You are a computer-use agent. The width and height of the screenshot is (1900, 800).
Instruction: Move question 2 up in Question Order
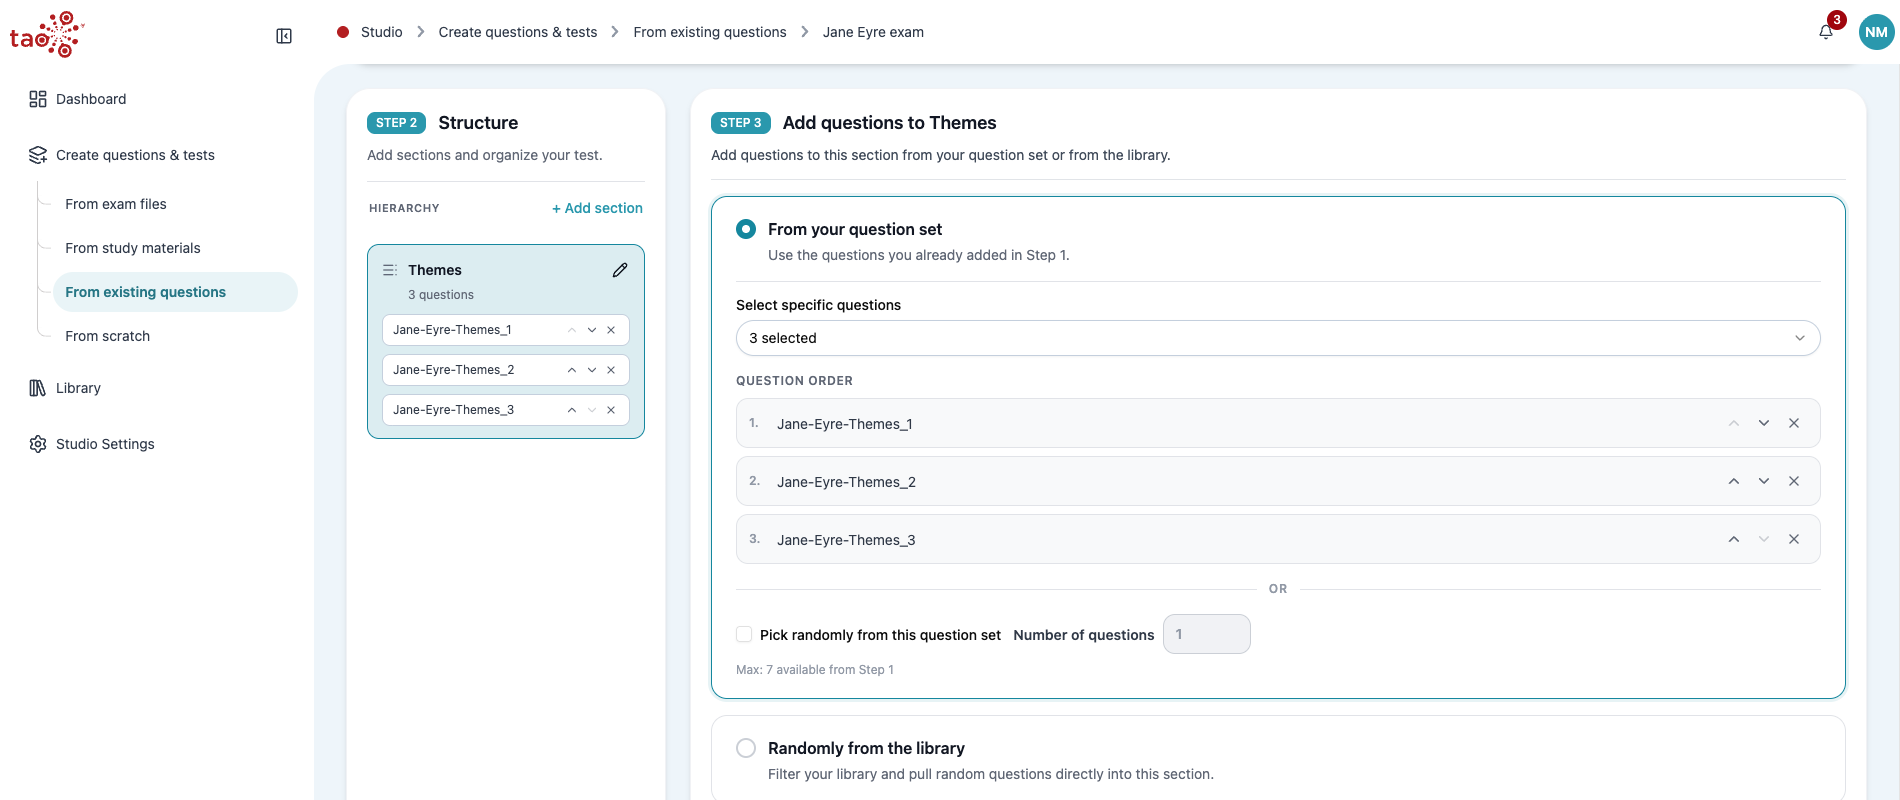1734,481
